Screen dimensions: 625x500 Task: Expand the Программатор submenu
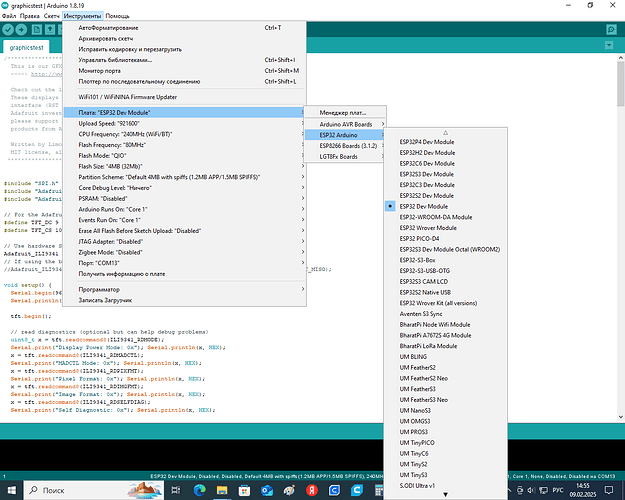(x=185, y=289)
